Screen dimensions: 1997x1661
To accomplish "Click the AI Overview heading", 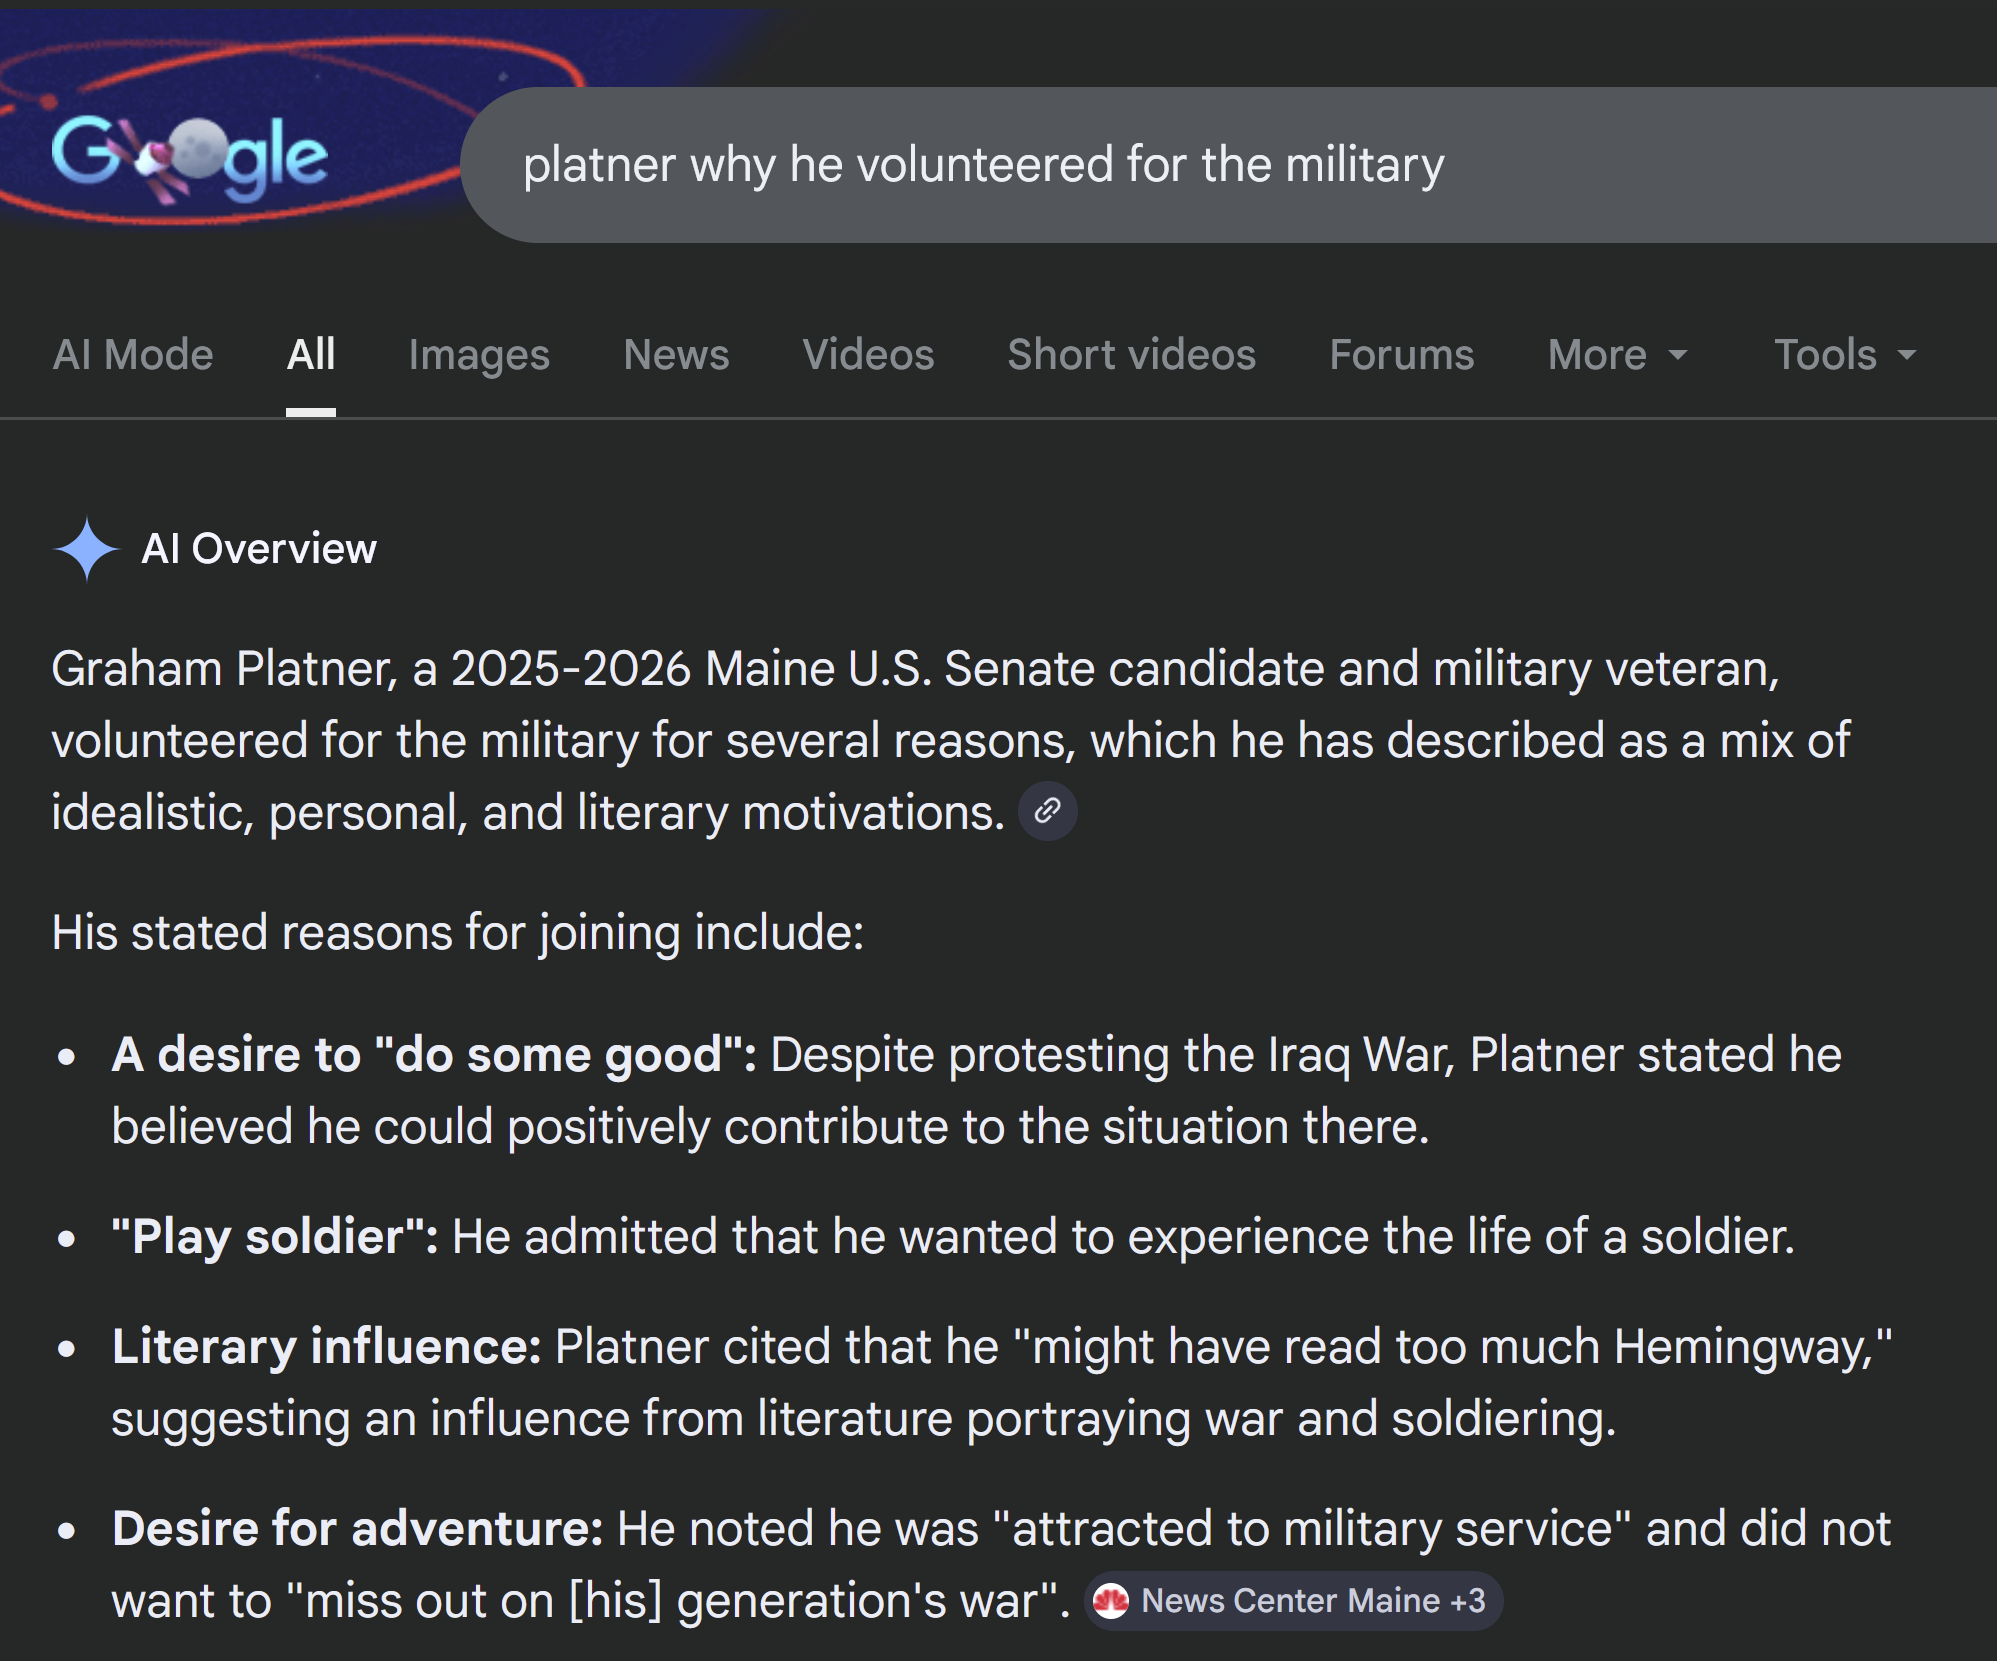I will [259, 549].
